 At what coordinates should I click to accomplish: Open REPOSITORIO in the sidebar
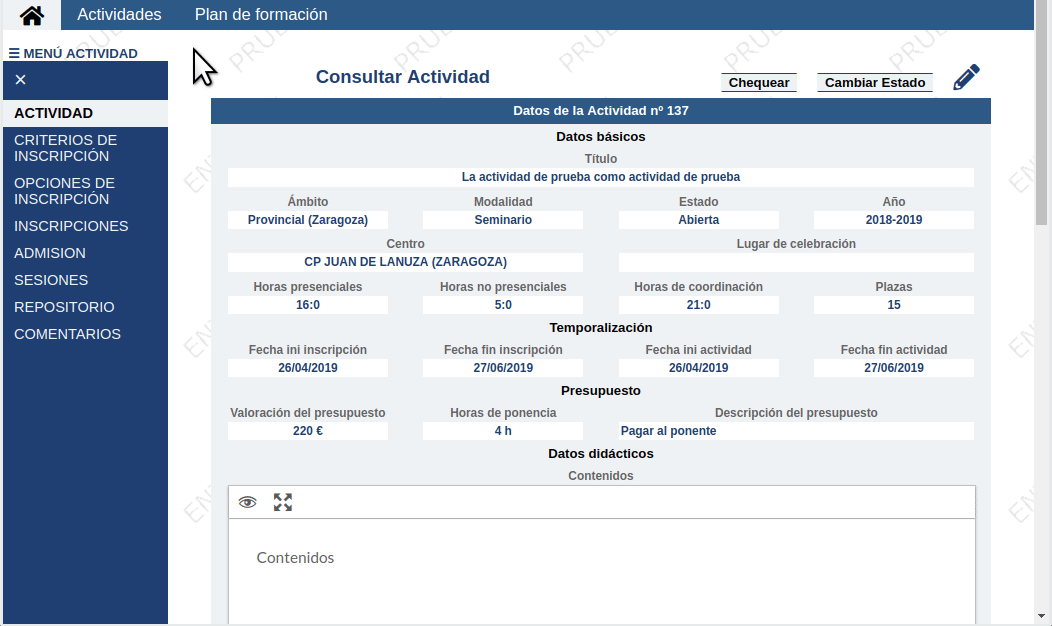(85, 307)
